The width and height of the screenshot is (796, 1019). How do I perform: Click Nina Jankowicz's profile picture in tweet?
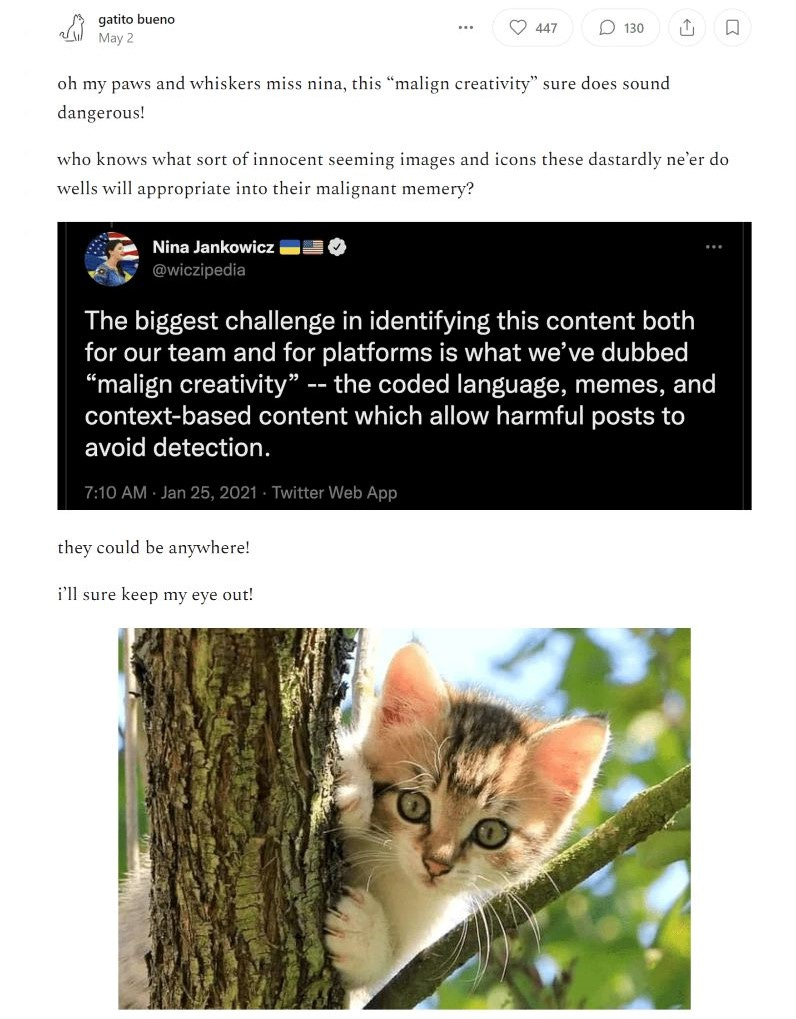(x=112, y=259)
